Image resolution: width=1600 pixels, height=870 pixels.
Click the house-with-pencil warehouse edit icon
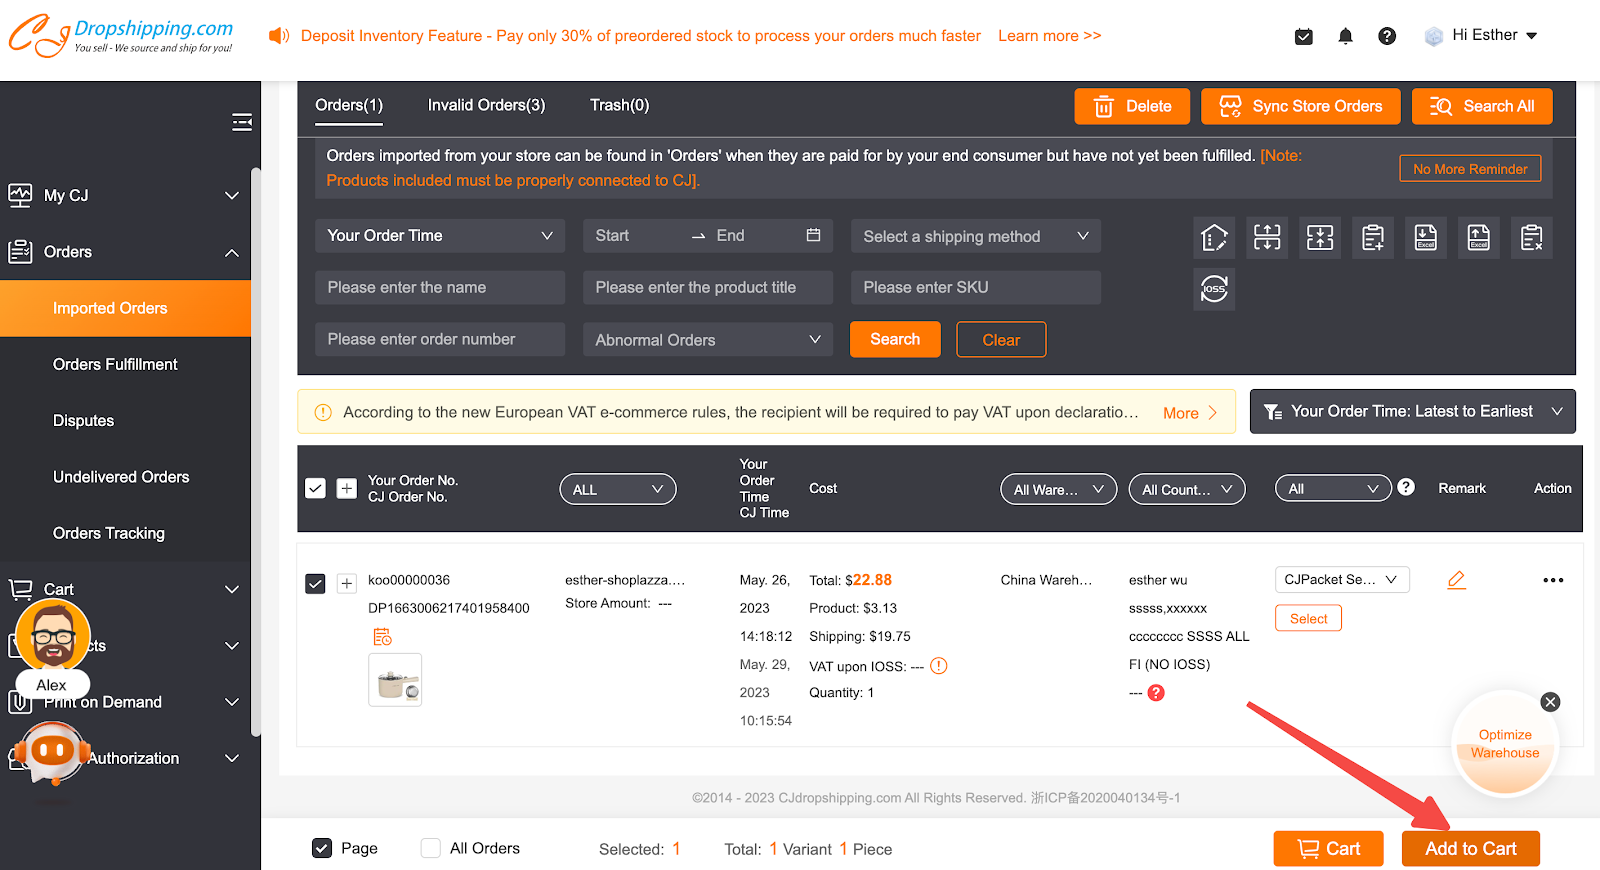[x=1214, y=238]
